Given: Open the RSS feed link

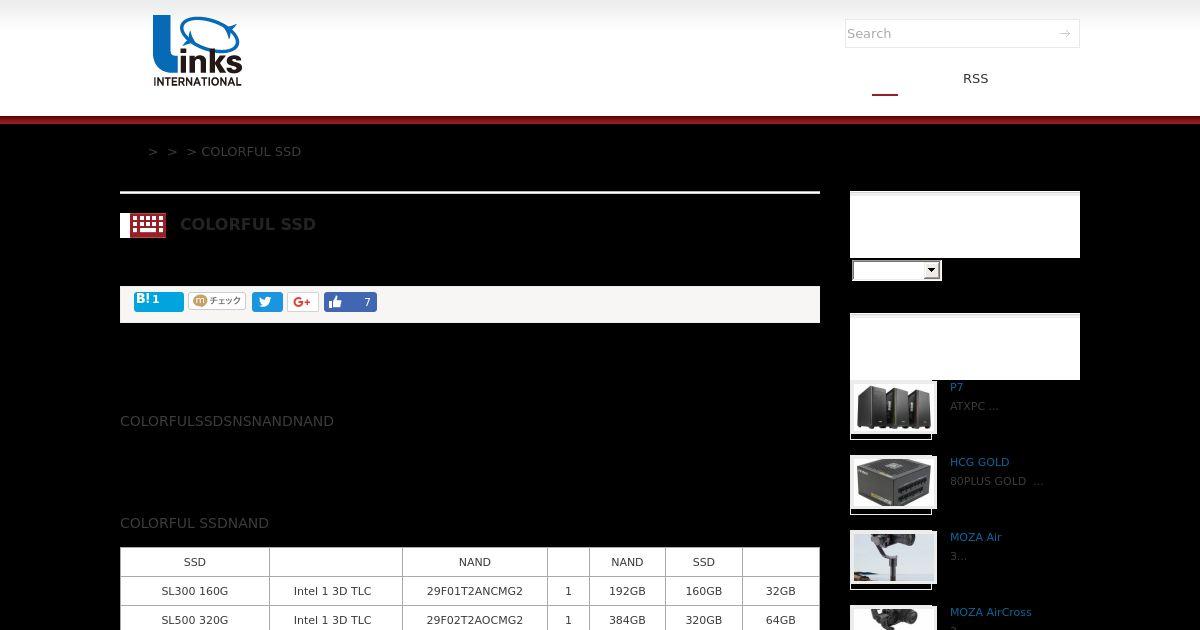Looking at the screenshot, I should click(975, 78).
